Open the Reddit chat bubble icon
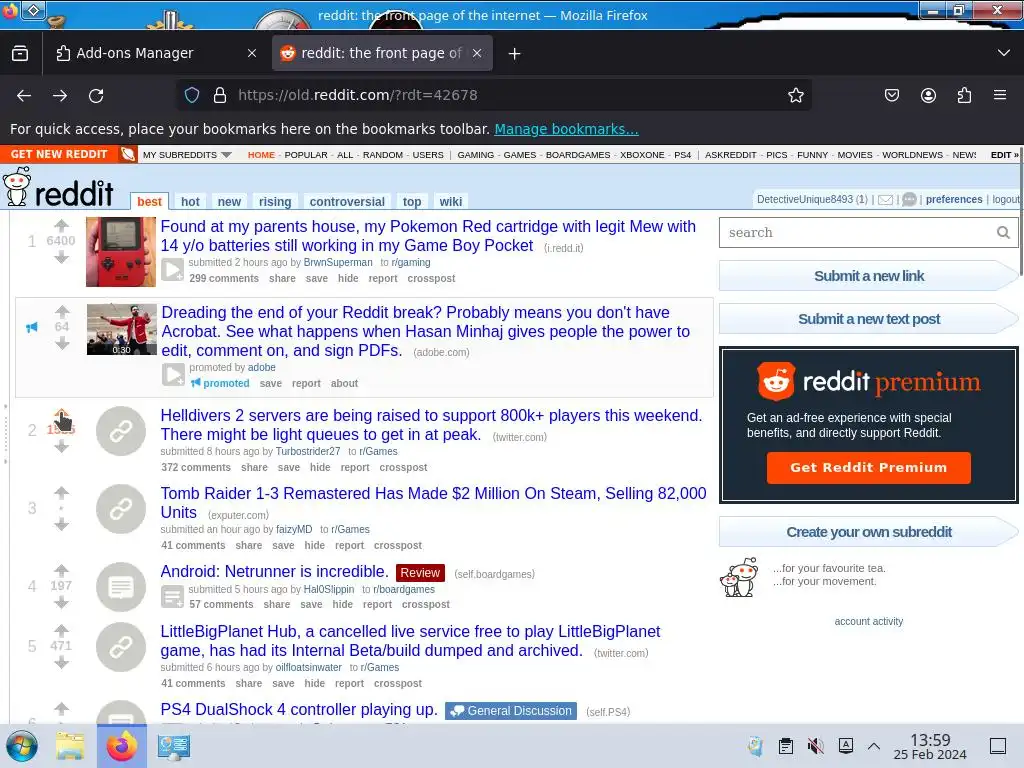The height and width of the screenshot is (768, 1024). pyautogui.click(x=909, y=200)
